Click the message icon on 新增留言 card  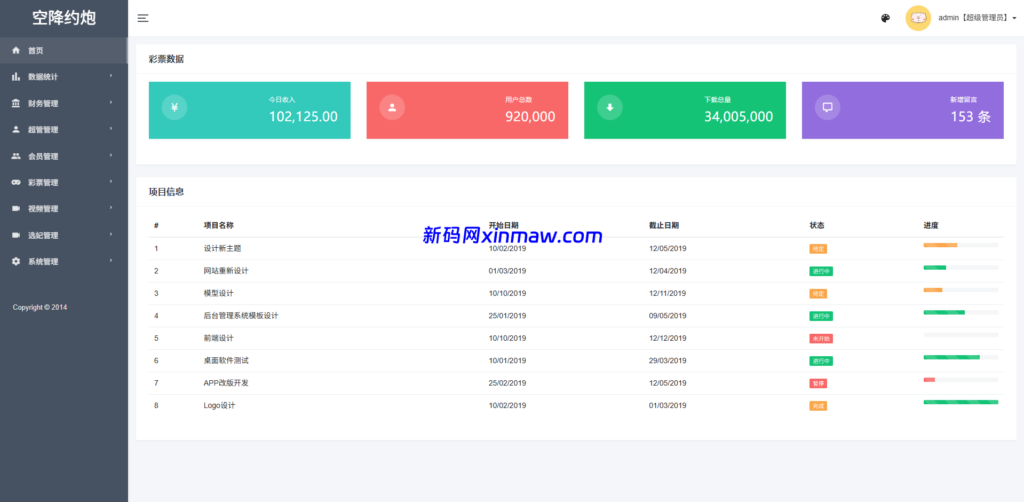point(827,108)
